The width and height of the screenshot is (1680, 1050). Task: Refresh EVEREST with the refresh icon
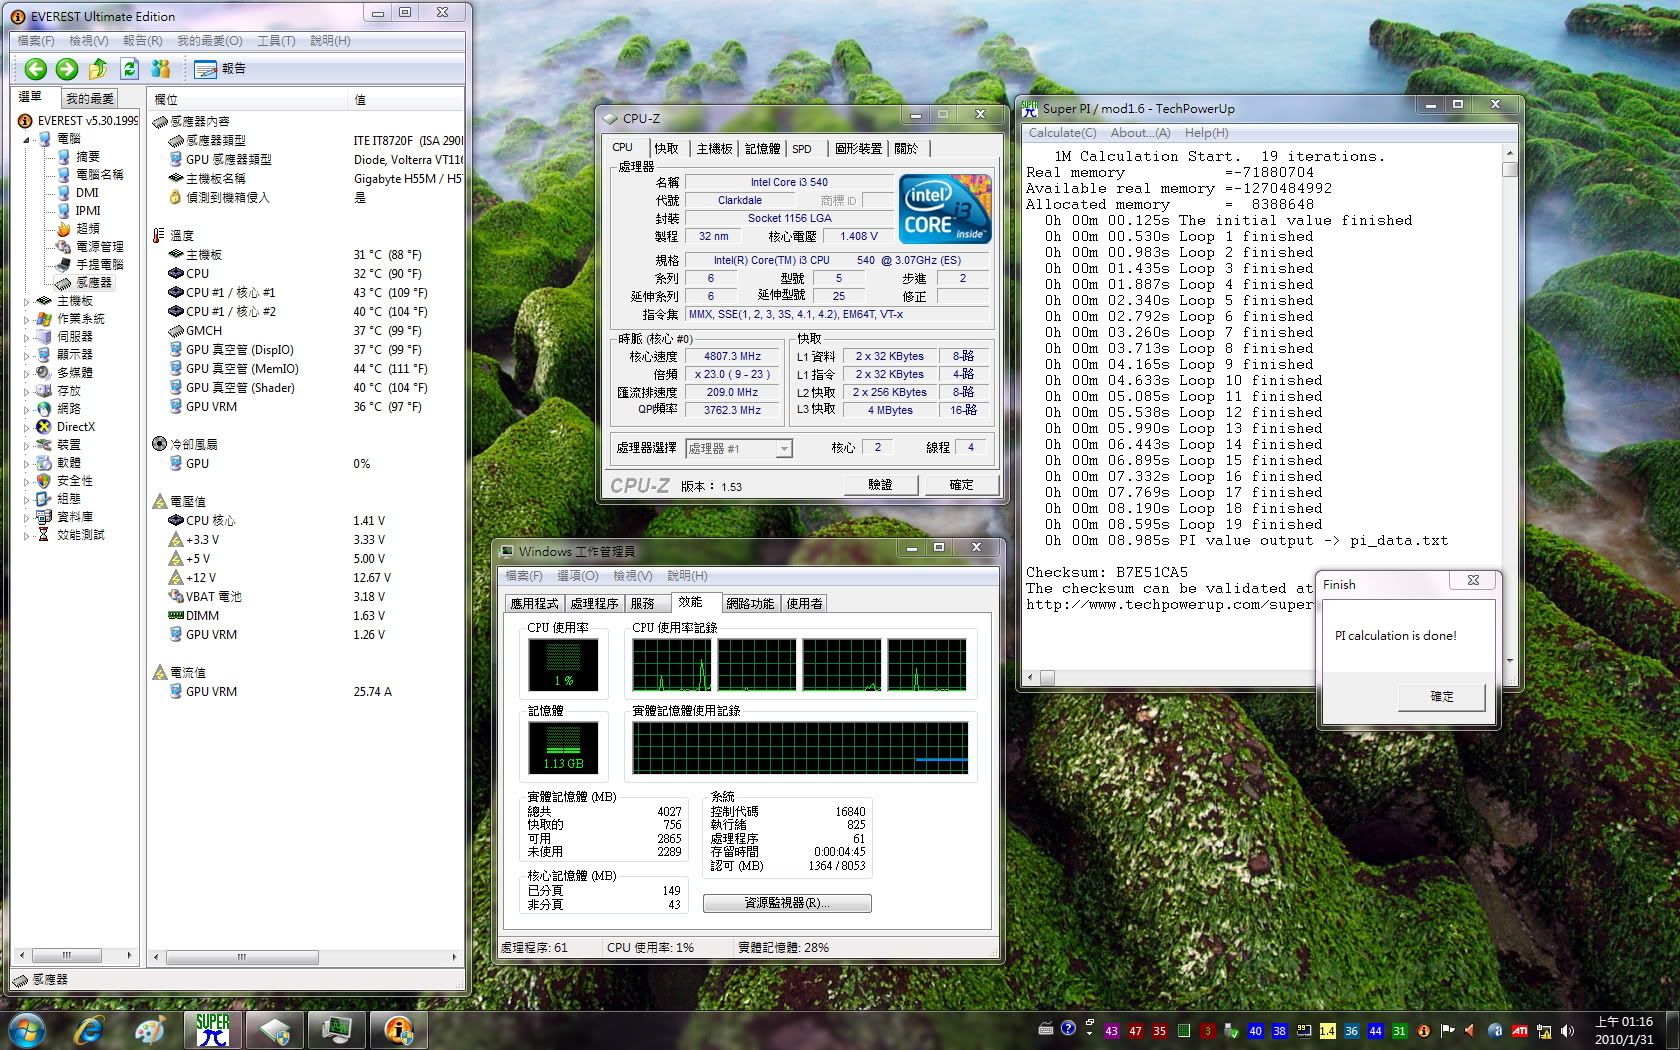129,69
